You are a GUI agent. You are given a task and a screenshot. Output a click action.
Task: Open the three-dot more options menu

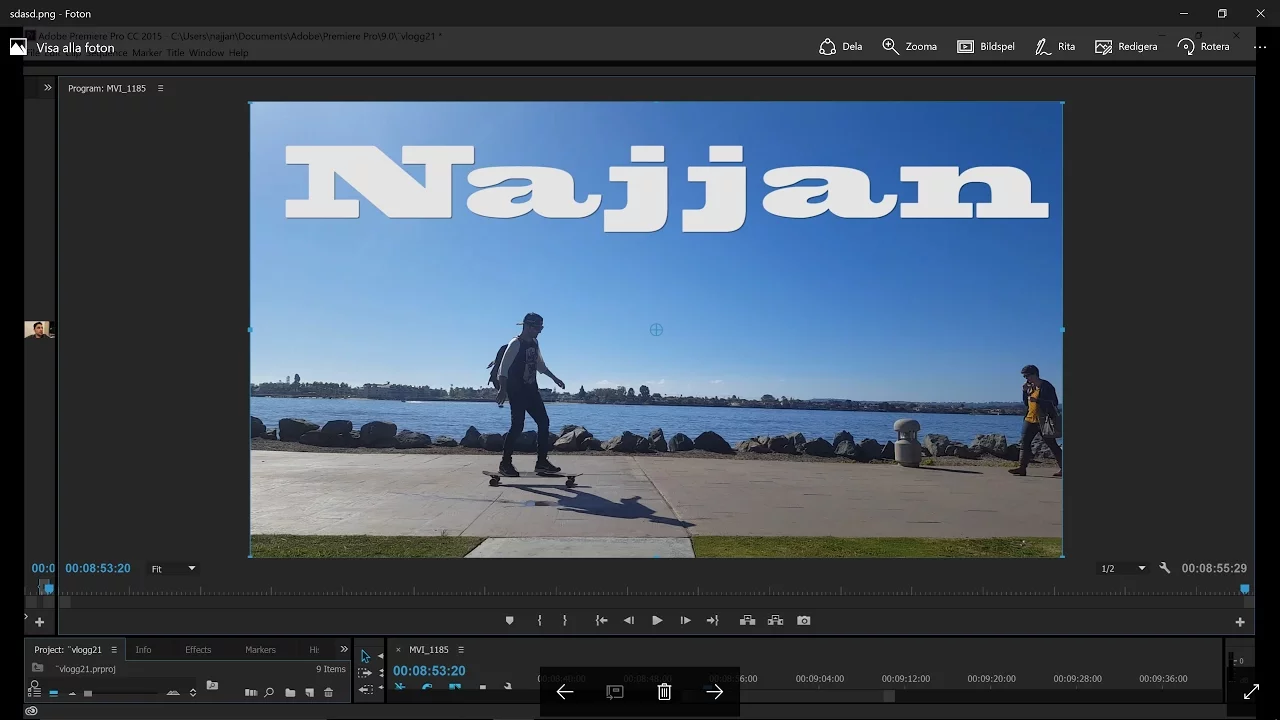(x=1260, y=47)
